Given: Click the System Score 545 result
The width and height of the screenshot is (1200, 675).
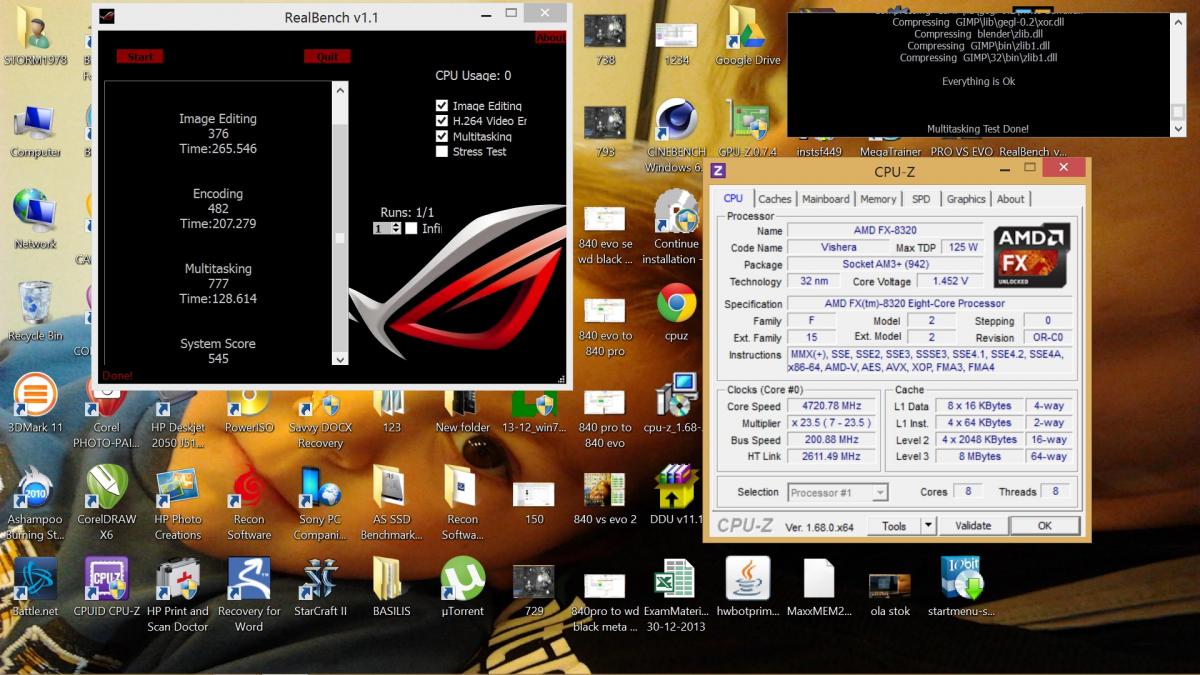Looking at the screenshot, I should tap(218, 351).
